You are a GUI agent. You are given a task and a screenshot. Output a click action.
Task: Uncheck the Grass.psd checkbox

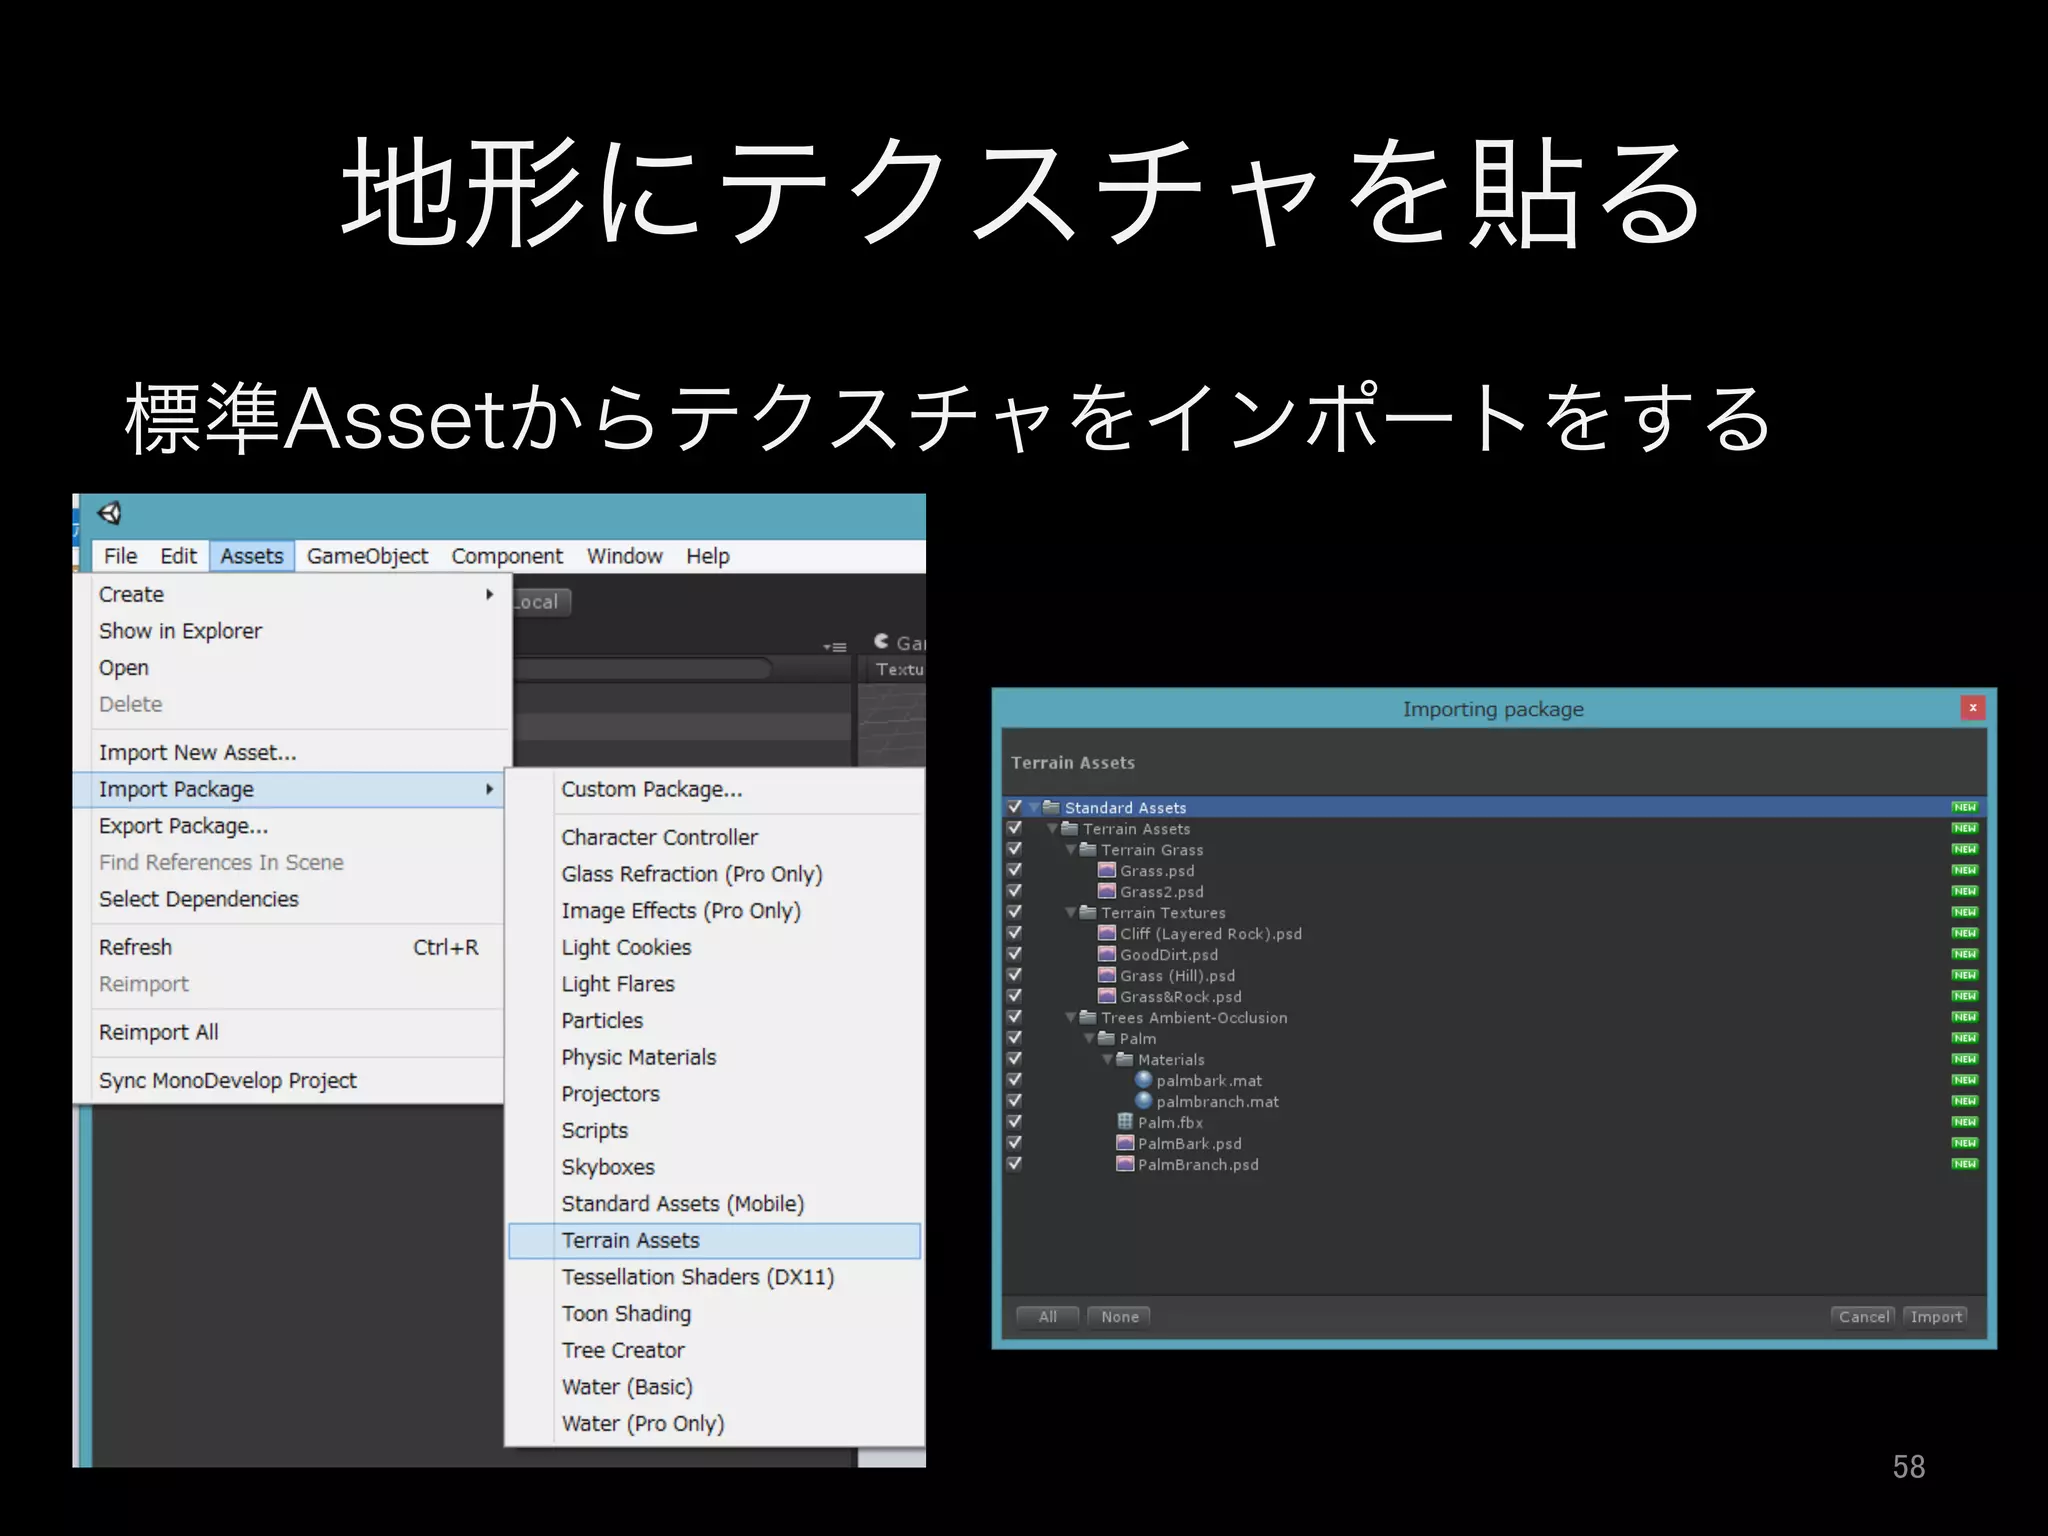pyautogui.click(x=1014, y=870)
